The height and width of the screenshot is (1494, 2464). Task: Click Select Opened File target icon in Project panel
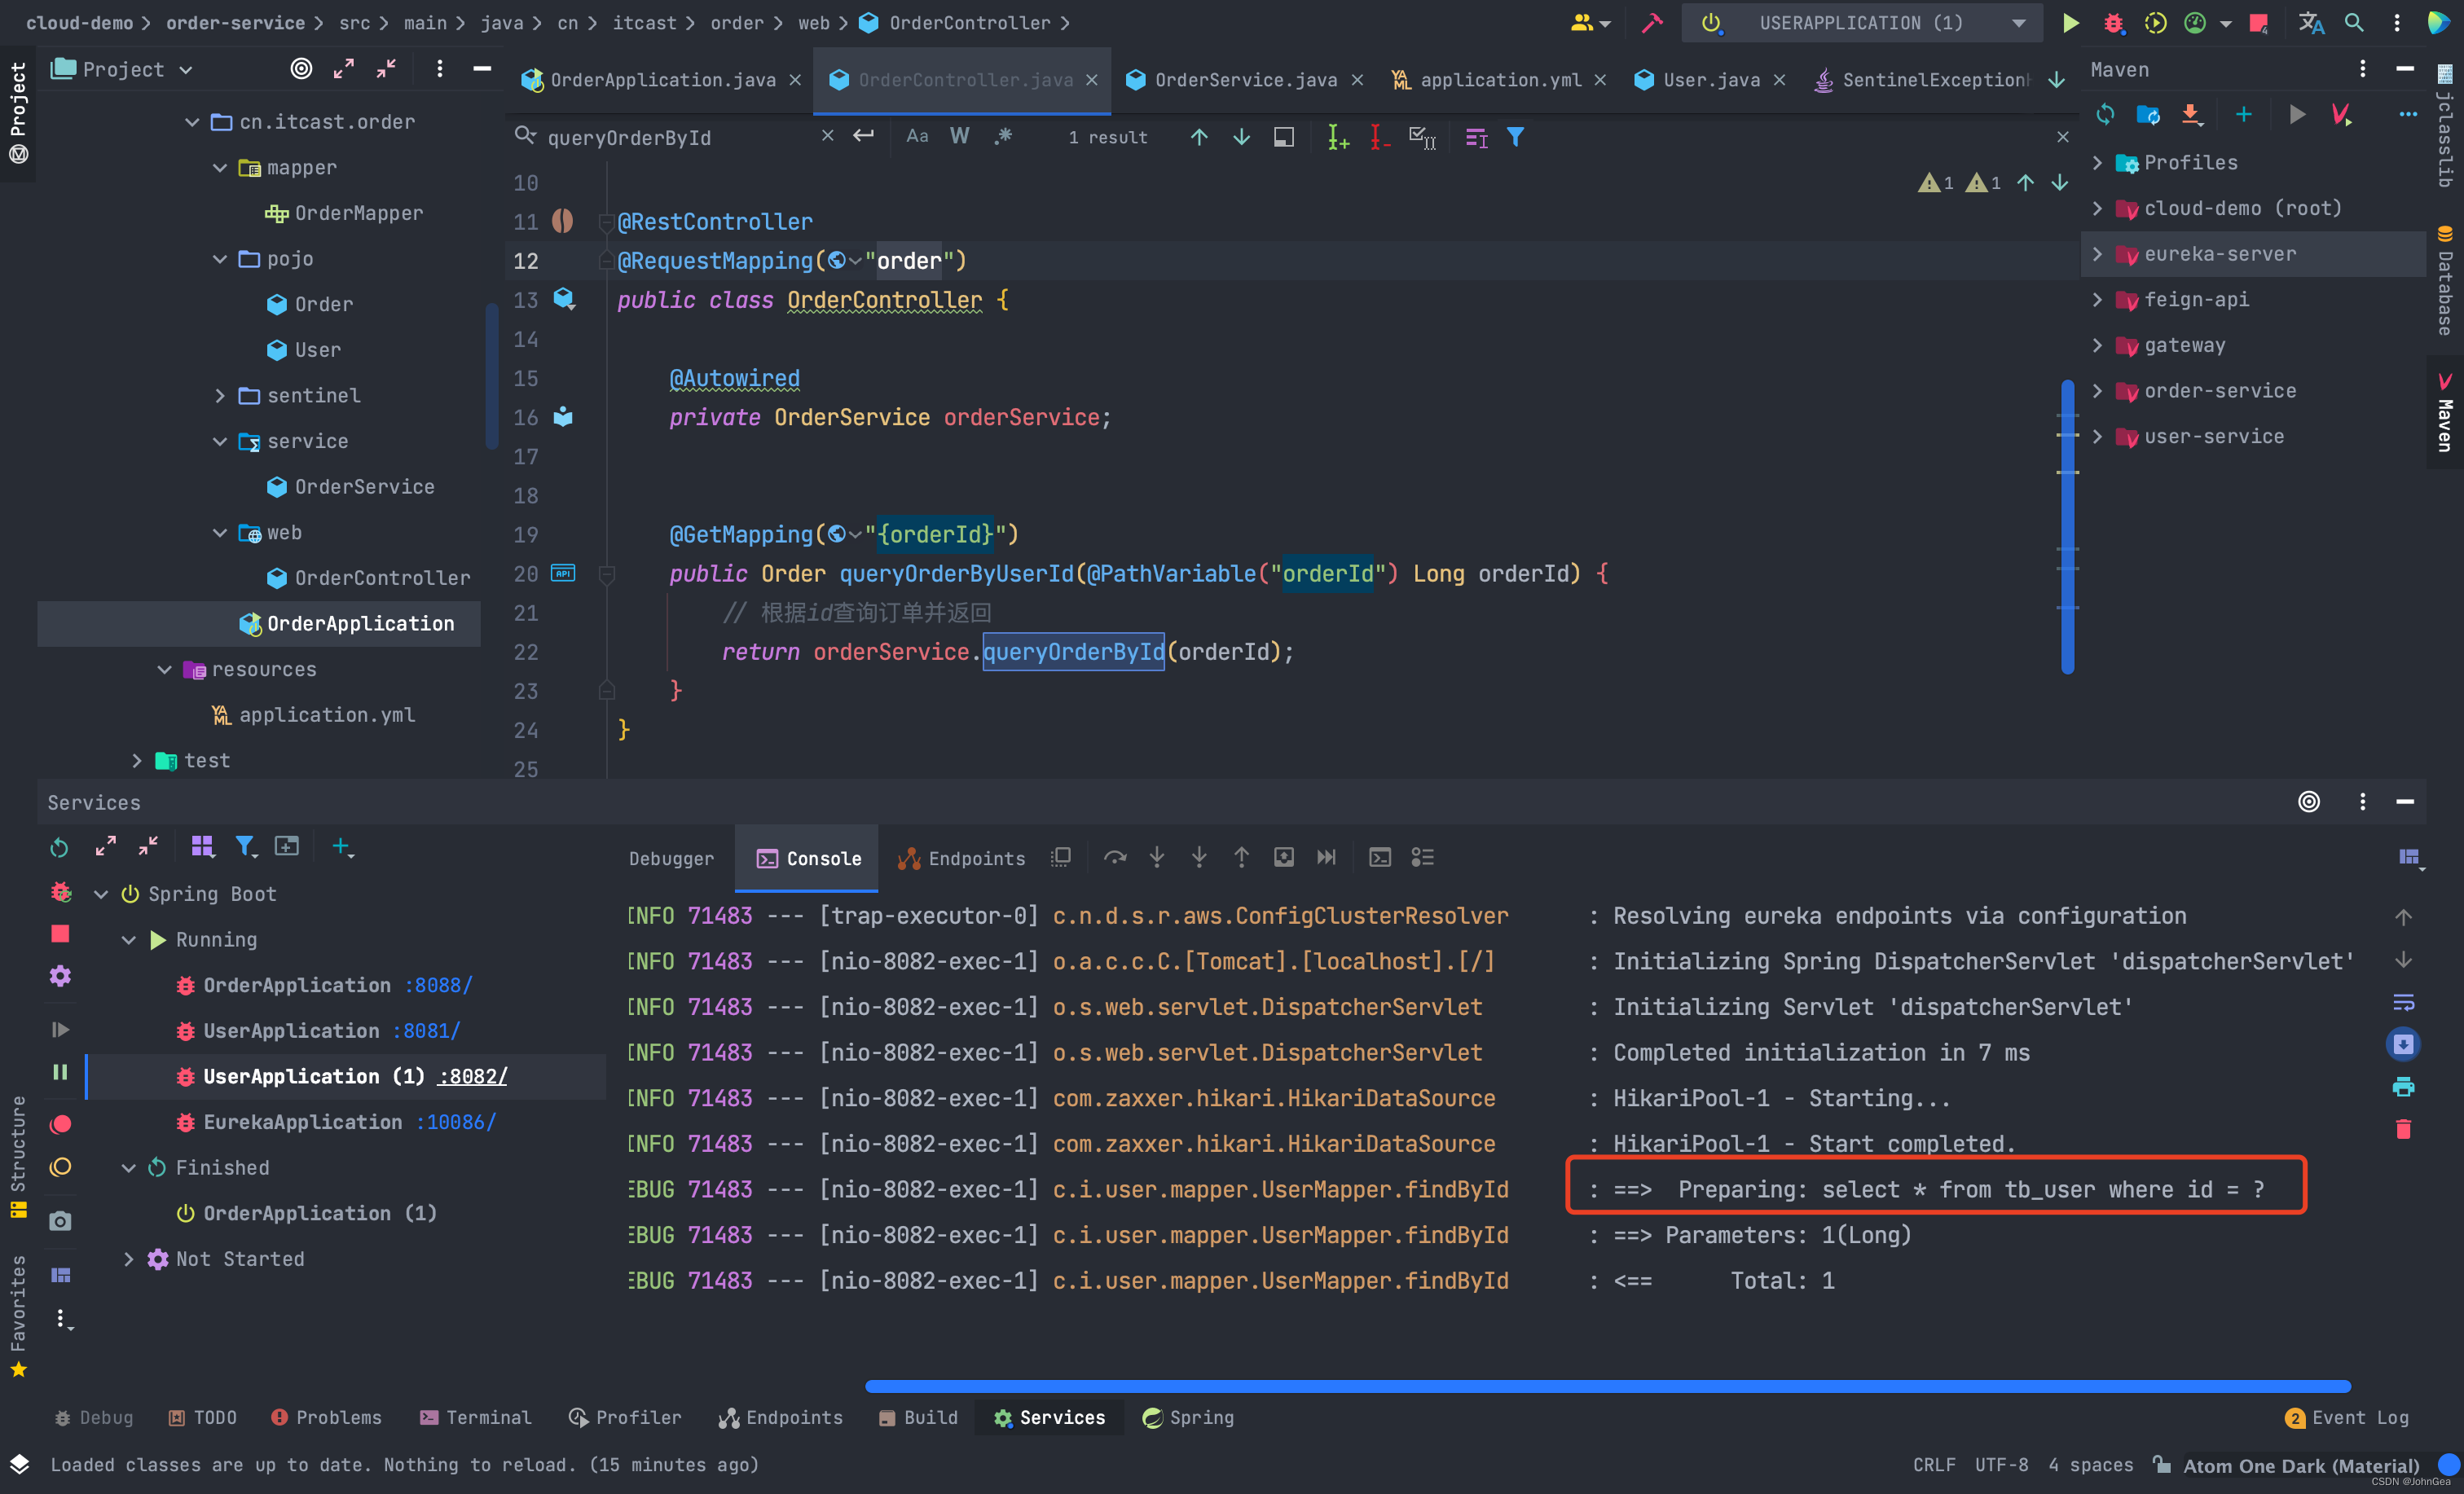click(301, 68)
